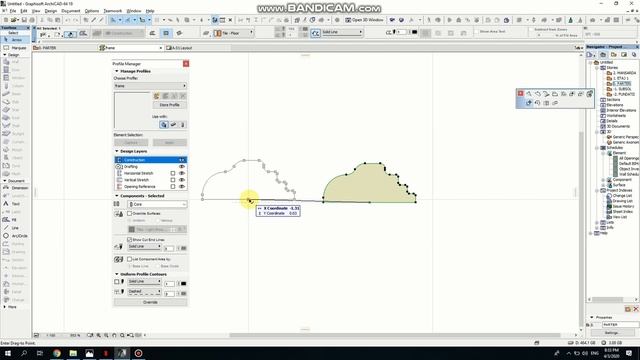The image size is (640, 360).
Task: Select the Construction design layer row
Action: pyautogui.click(x=150, y=160)
